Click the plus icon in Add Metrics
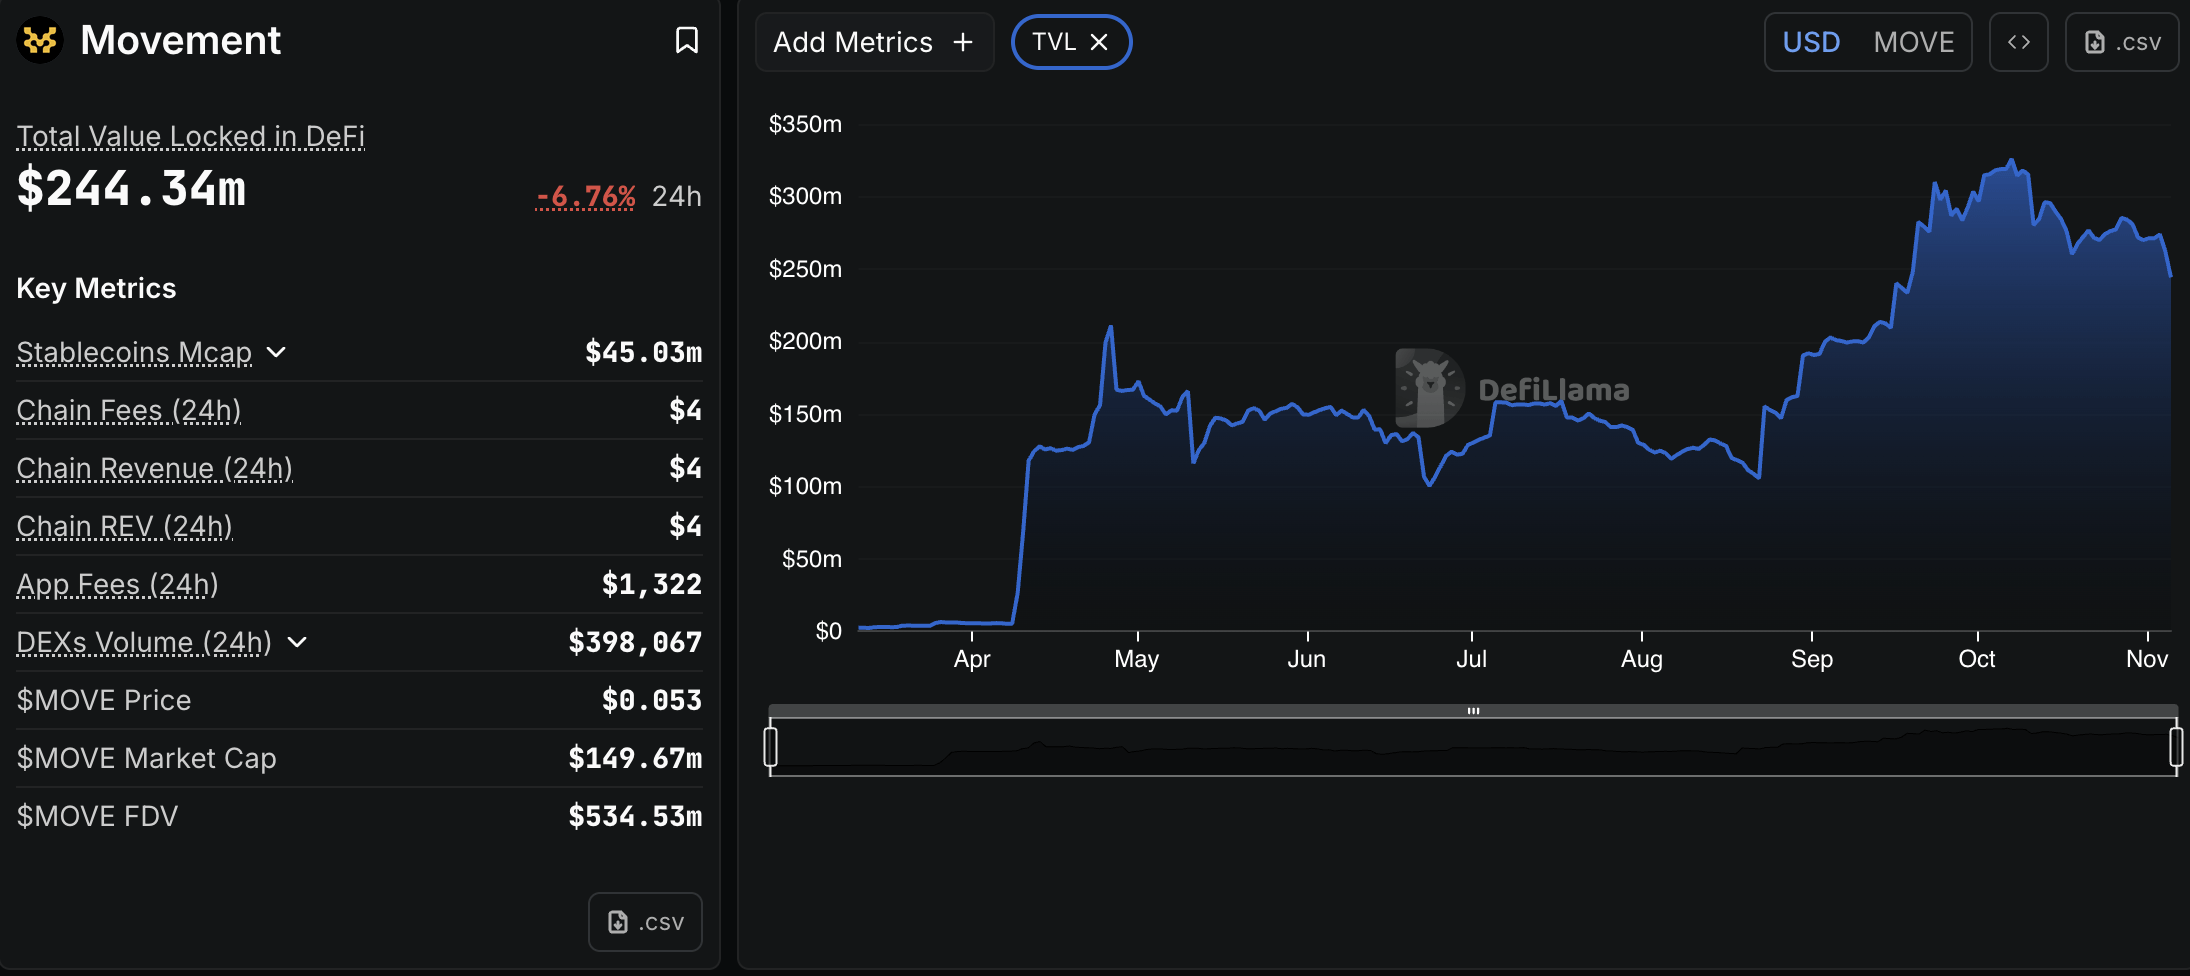This screenshot has width=2190, height=976. (963, 42)
